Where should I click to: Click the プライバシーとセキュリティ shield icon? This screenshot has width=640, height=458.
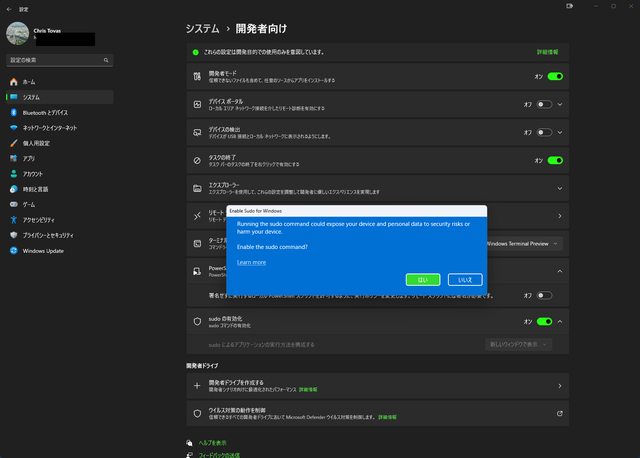(13, 235)
